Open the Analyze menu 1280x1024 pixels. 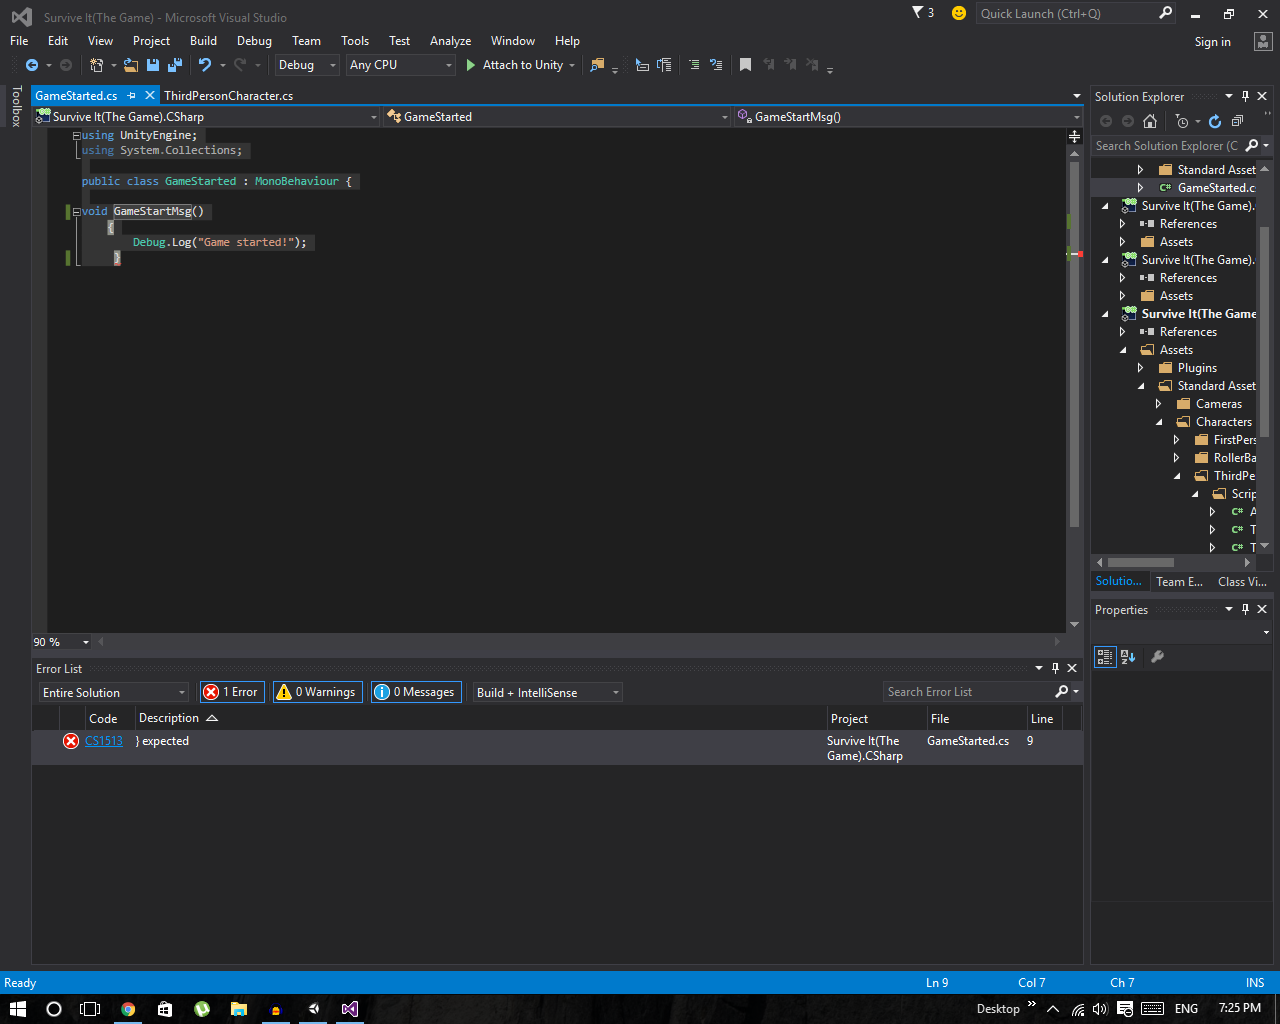click(450, 41)
